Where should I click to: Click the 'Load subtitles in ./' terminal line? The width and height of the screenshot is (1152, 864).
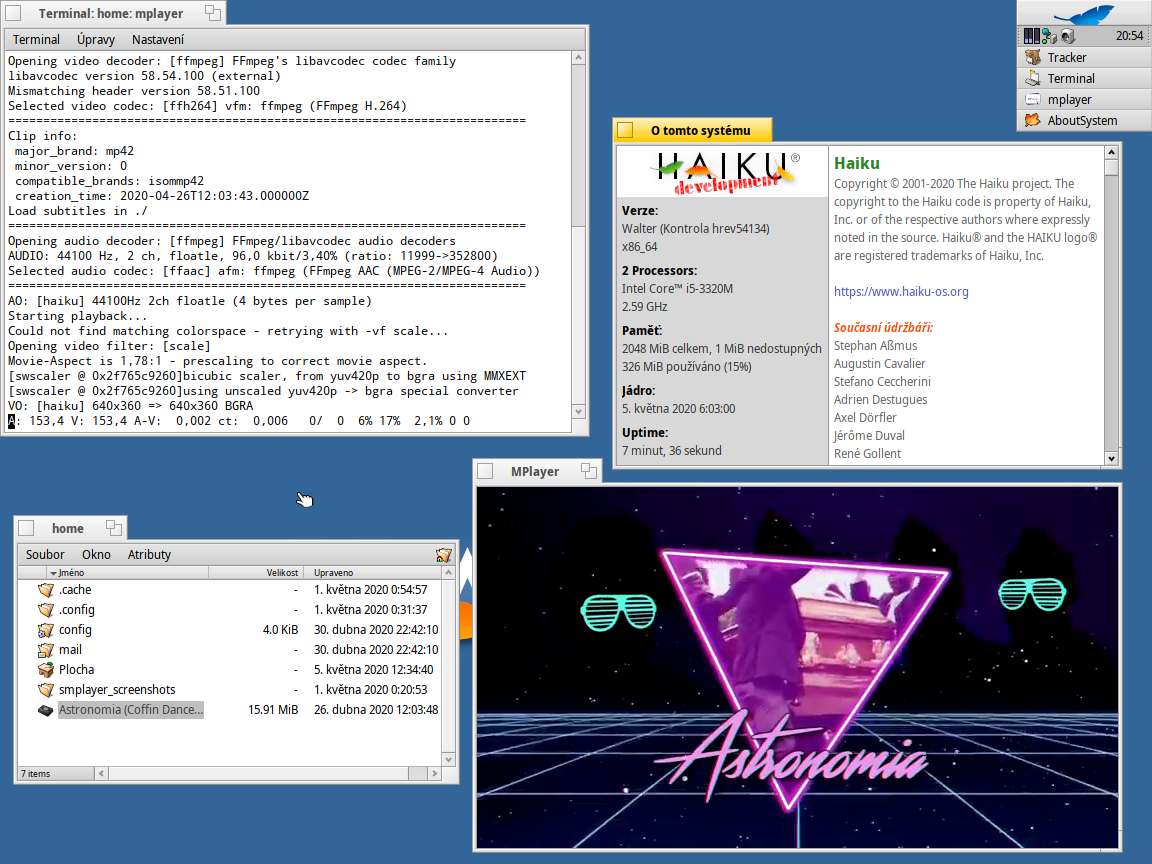click(x=77, y=211)
